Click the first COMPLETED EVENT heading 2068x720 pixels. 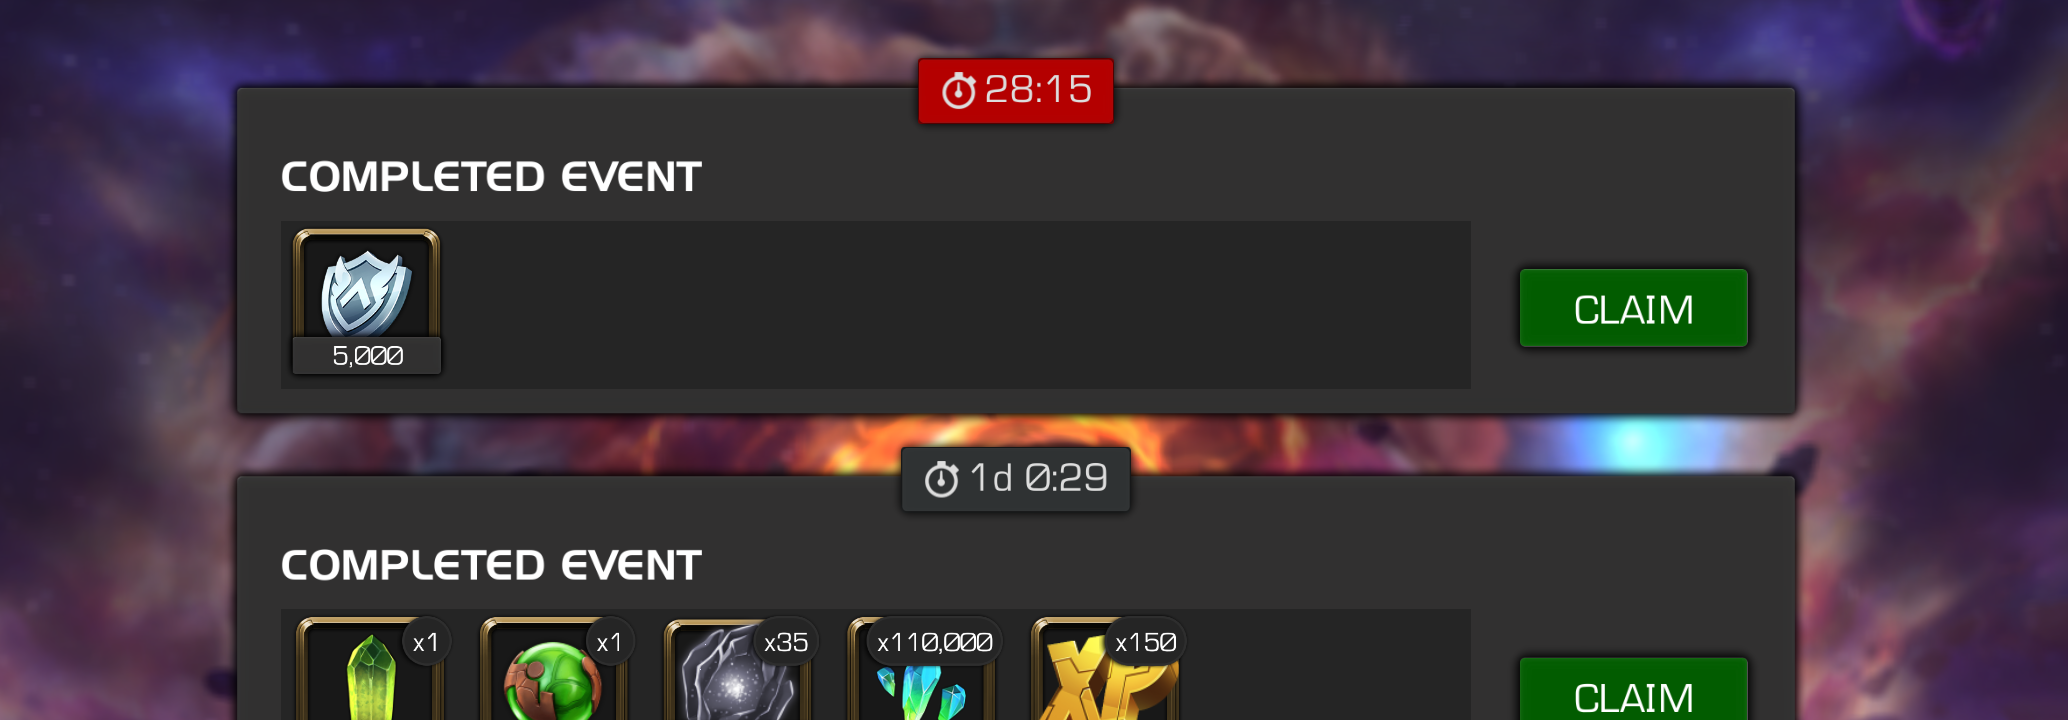[x=491, y=177]
